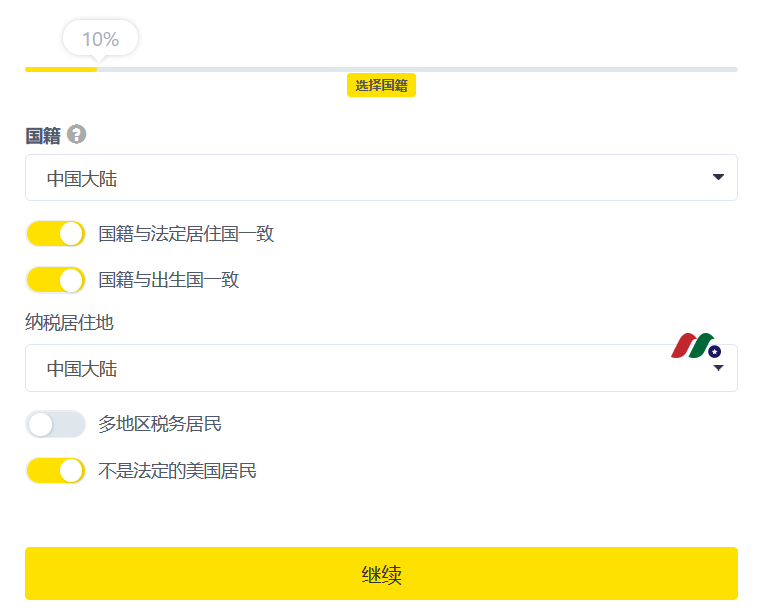Click the yellow portion of progress bar

coord(61,69)
